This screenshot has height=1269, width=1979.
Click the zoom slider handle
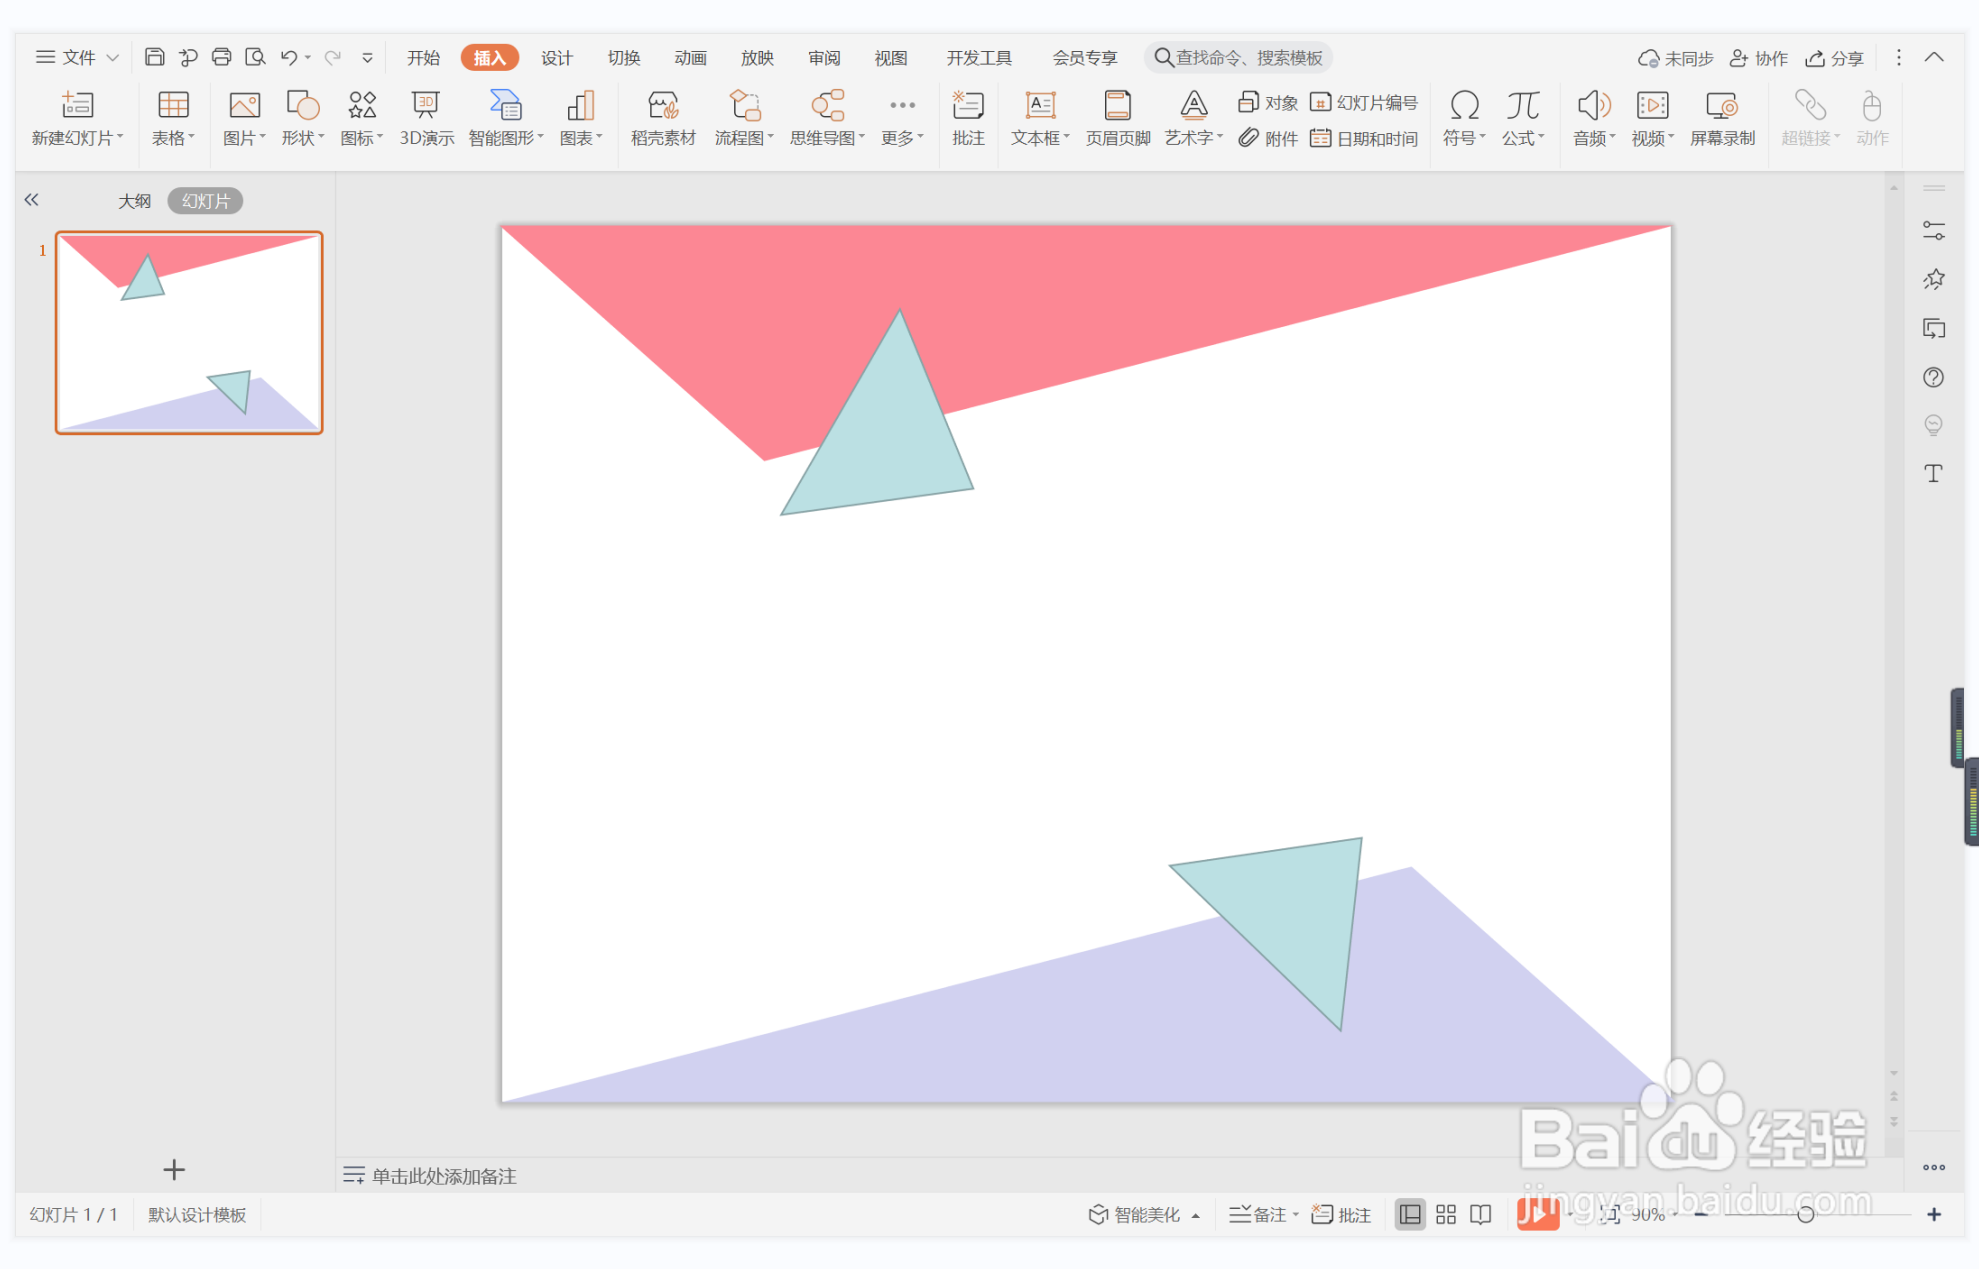pyautogui.click(x=1805, y=1214)
